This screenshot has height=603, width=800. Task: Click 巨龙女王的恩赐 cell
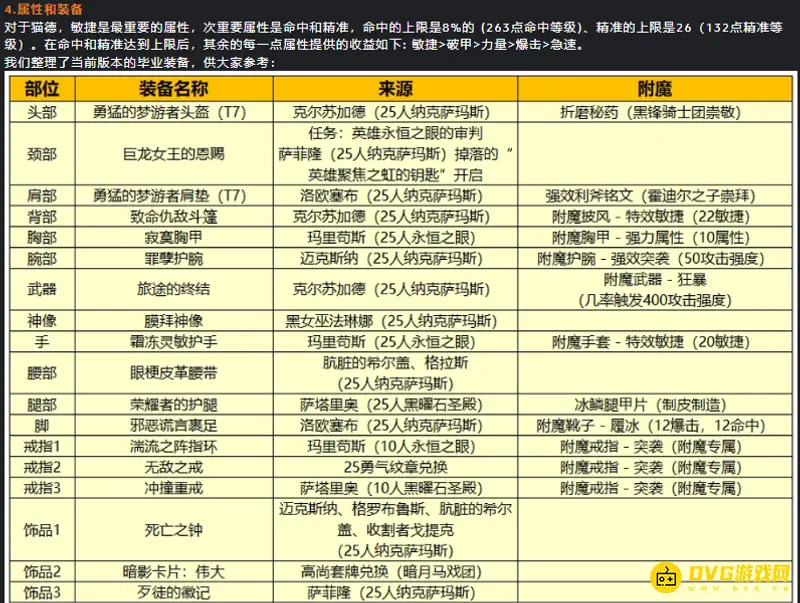[174, 154]
